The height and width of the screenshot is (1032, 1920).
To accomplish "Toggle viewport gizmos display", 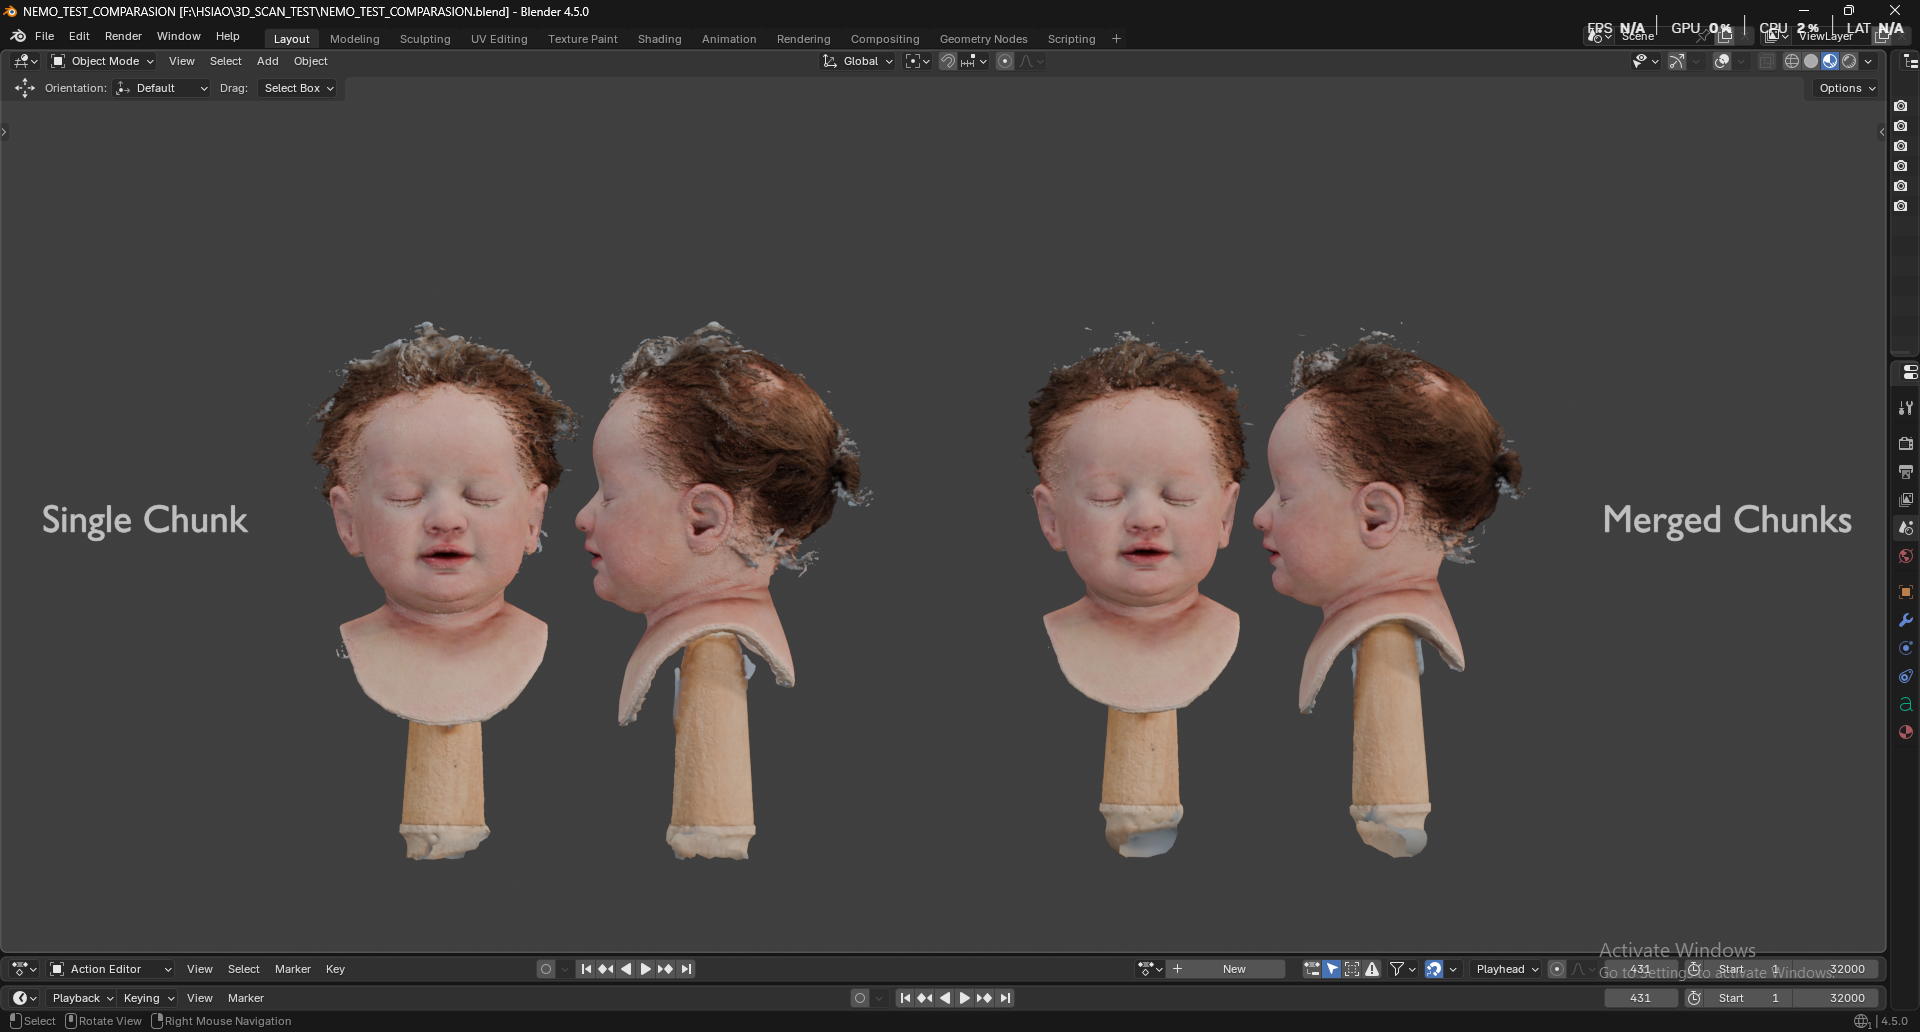I will coord(1677,61).
